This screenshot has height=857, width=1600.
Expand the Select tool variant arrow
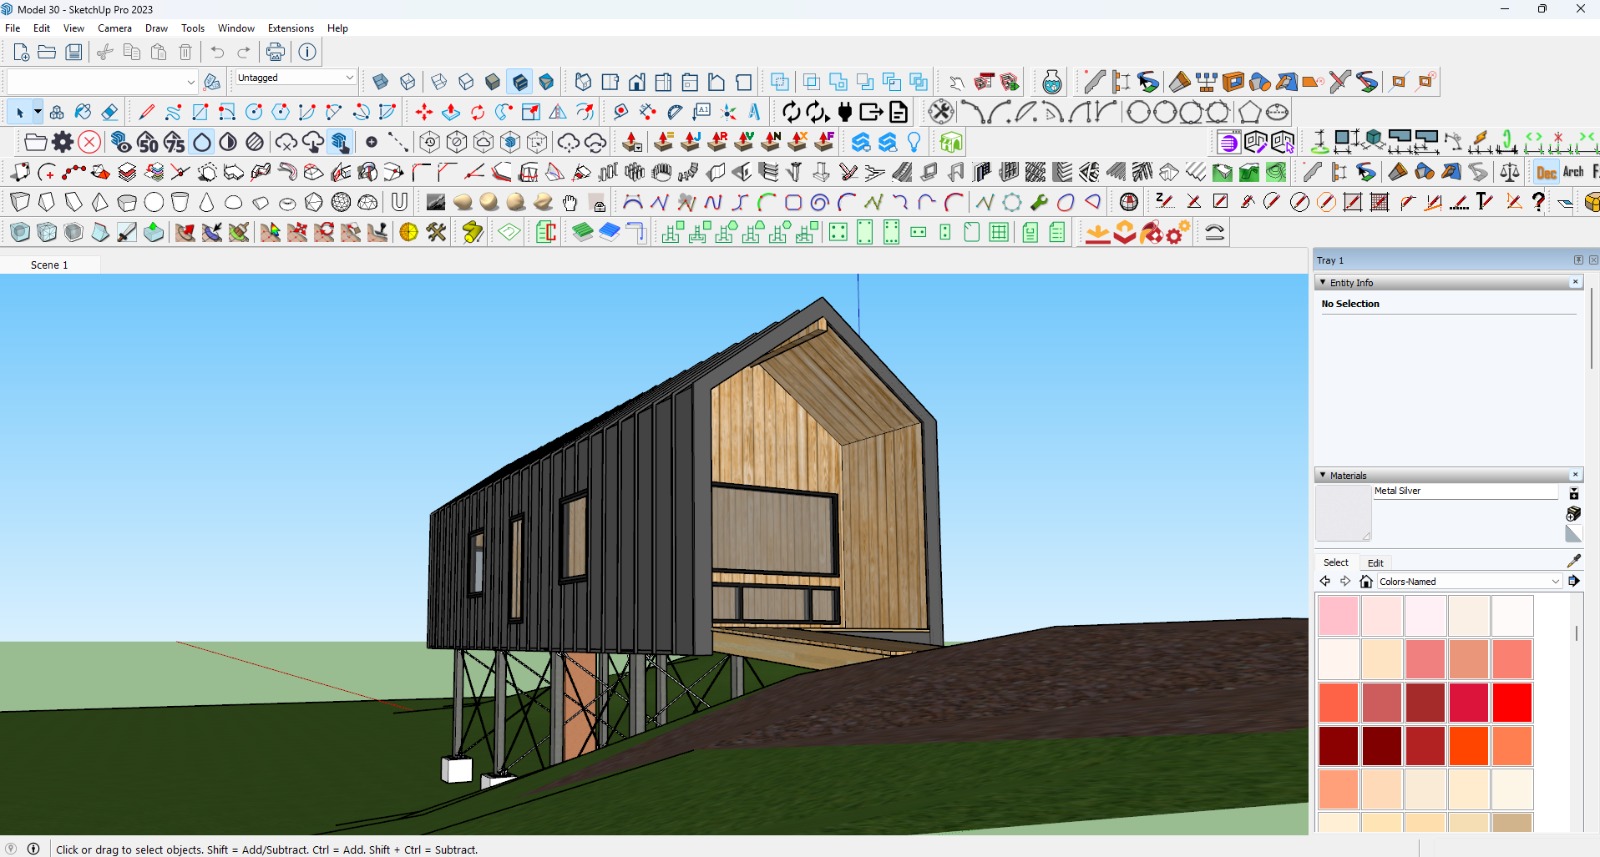37,112
